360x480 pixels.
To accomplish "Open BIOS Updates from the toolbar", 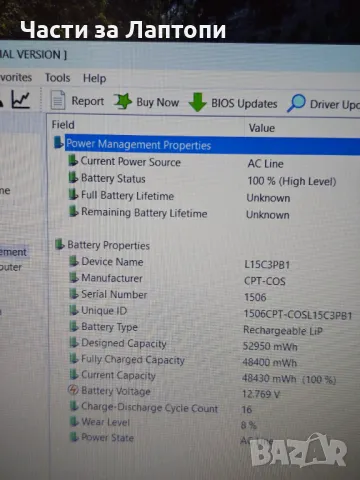I will pyautogui.click(x=233, y=103).
